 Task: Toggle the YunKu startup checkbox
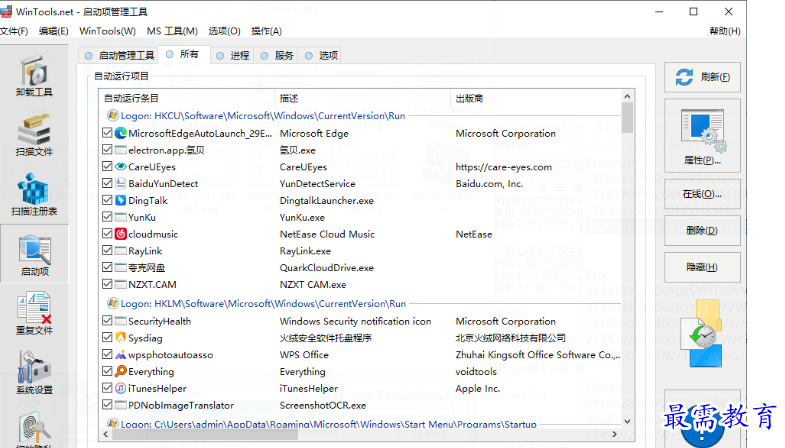107,217
